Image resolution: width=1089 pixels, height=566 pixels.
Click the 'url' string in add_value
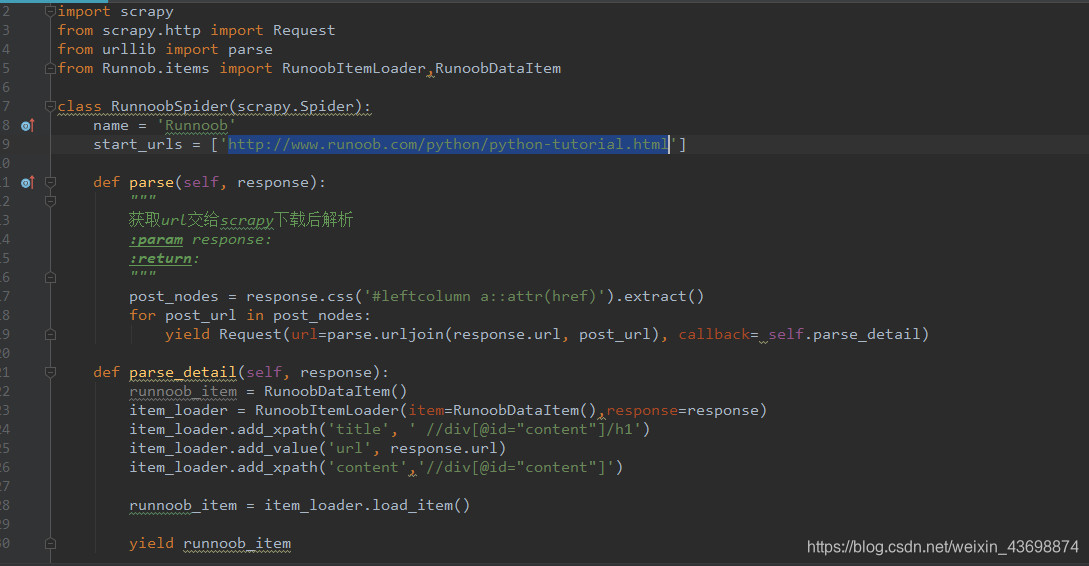click(349, 449)
